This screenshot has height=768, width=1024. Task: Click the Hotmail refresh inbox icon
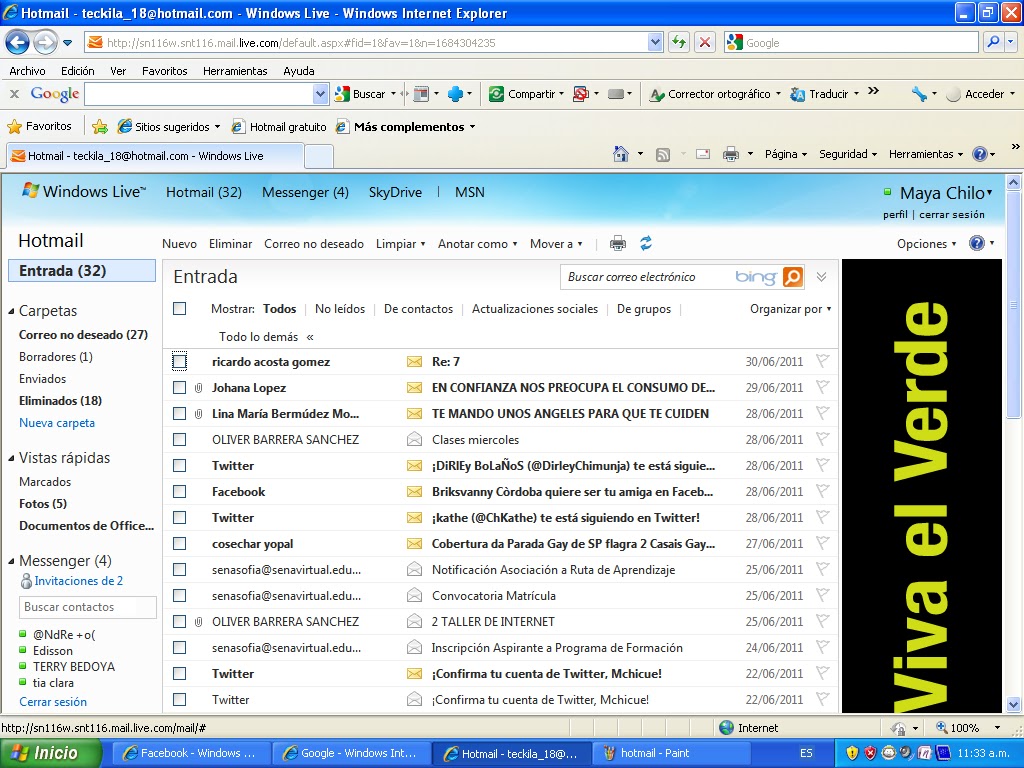(x=646, y=244)
